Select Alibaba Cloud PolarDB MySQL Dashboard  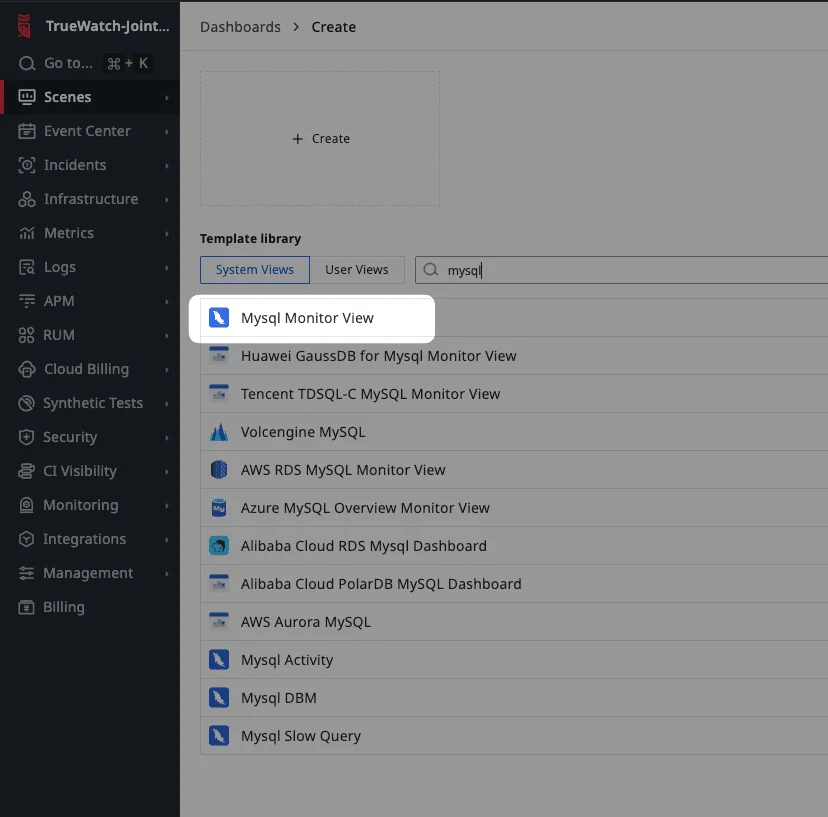(x=514, y=584)
